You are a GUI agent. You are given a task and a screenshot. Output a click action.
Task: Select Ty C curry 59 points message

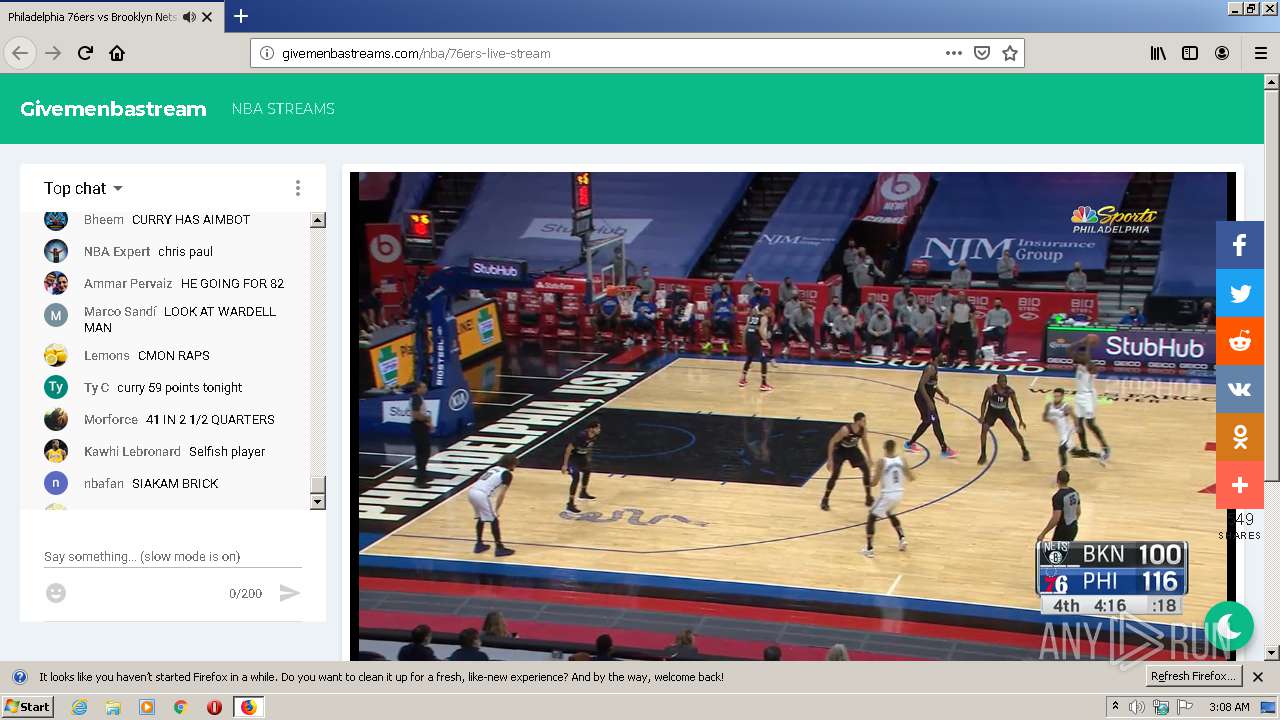click(179, 387)
